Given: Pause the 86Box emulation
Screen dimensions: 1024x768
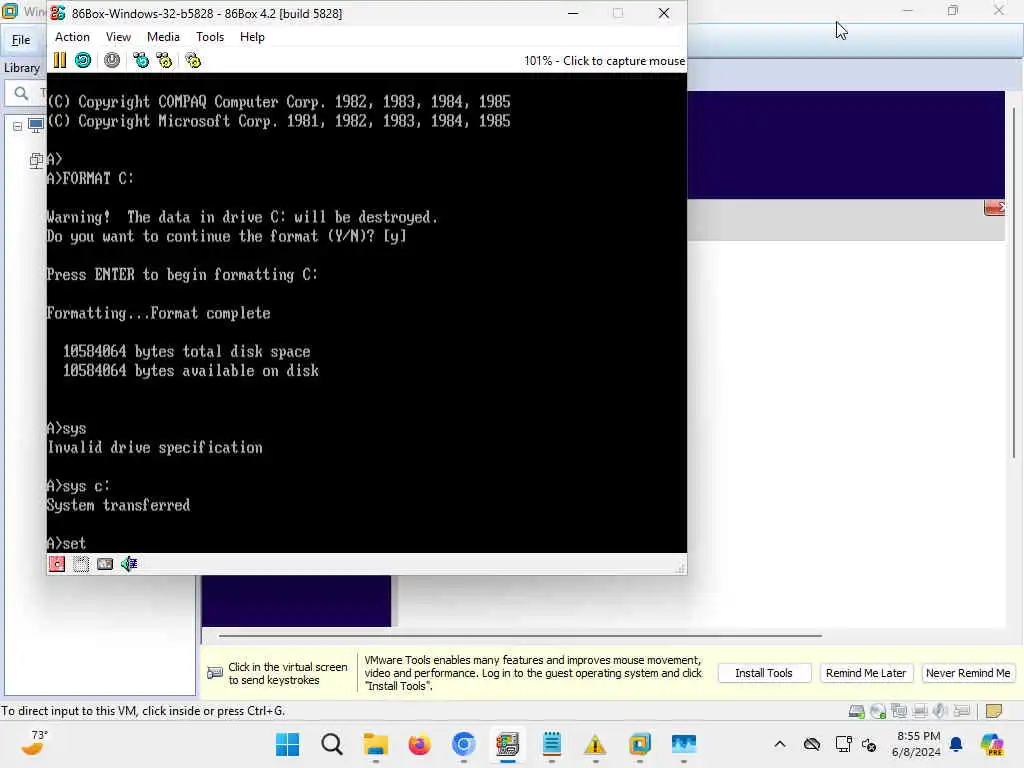Looking at the screenshot, I should coord(59,60).
